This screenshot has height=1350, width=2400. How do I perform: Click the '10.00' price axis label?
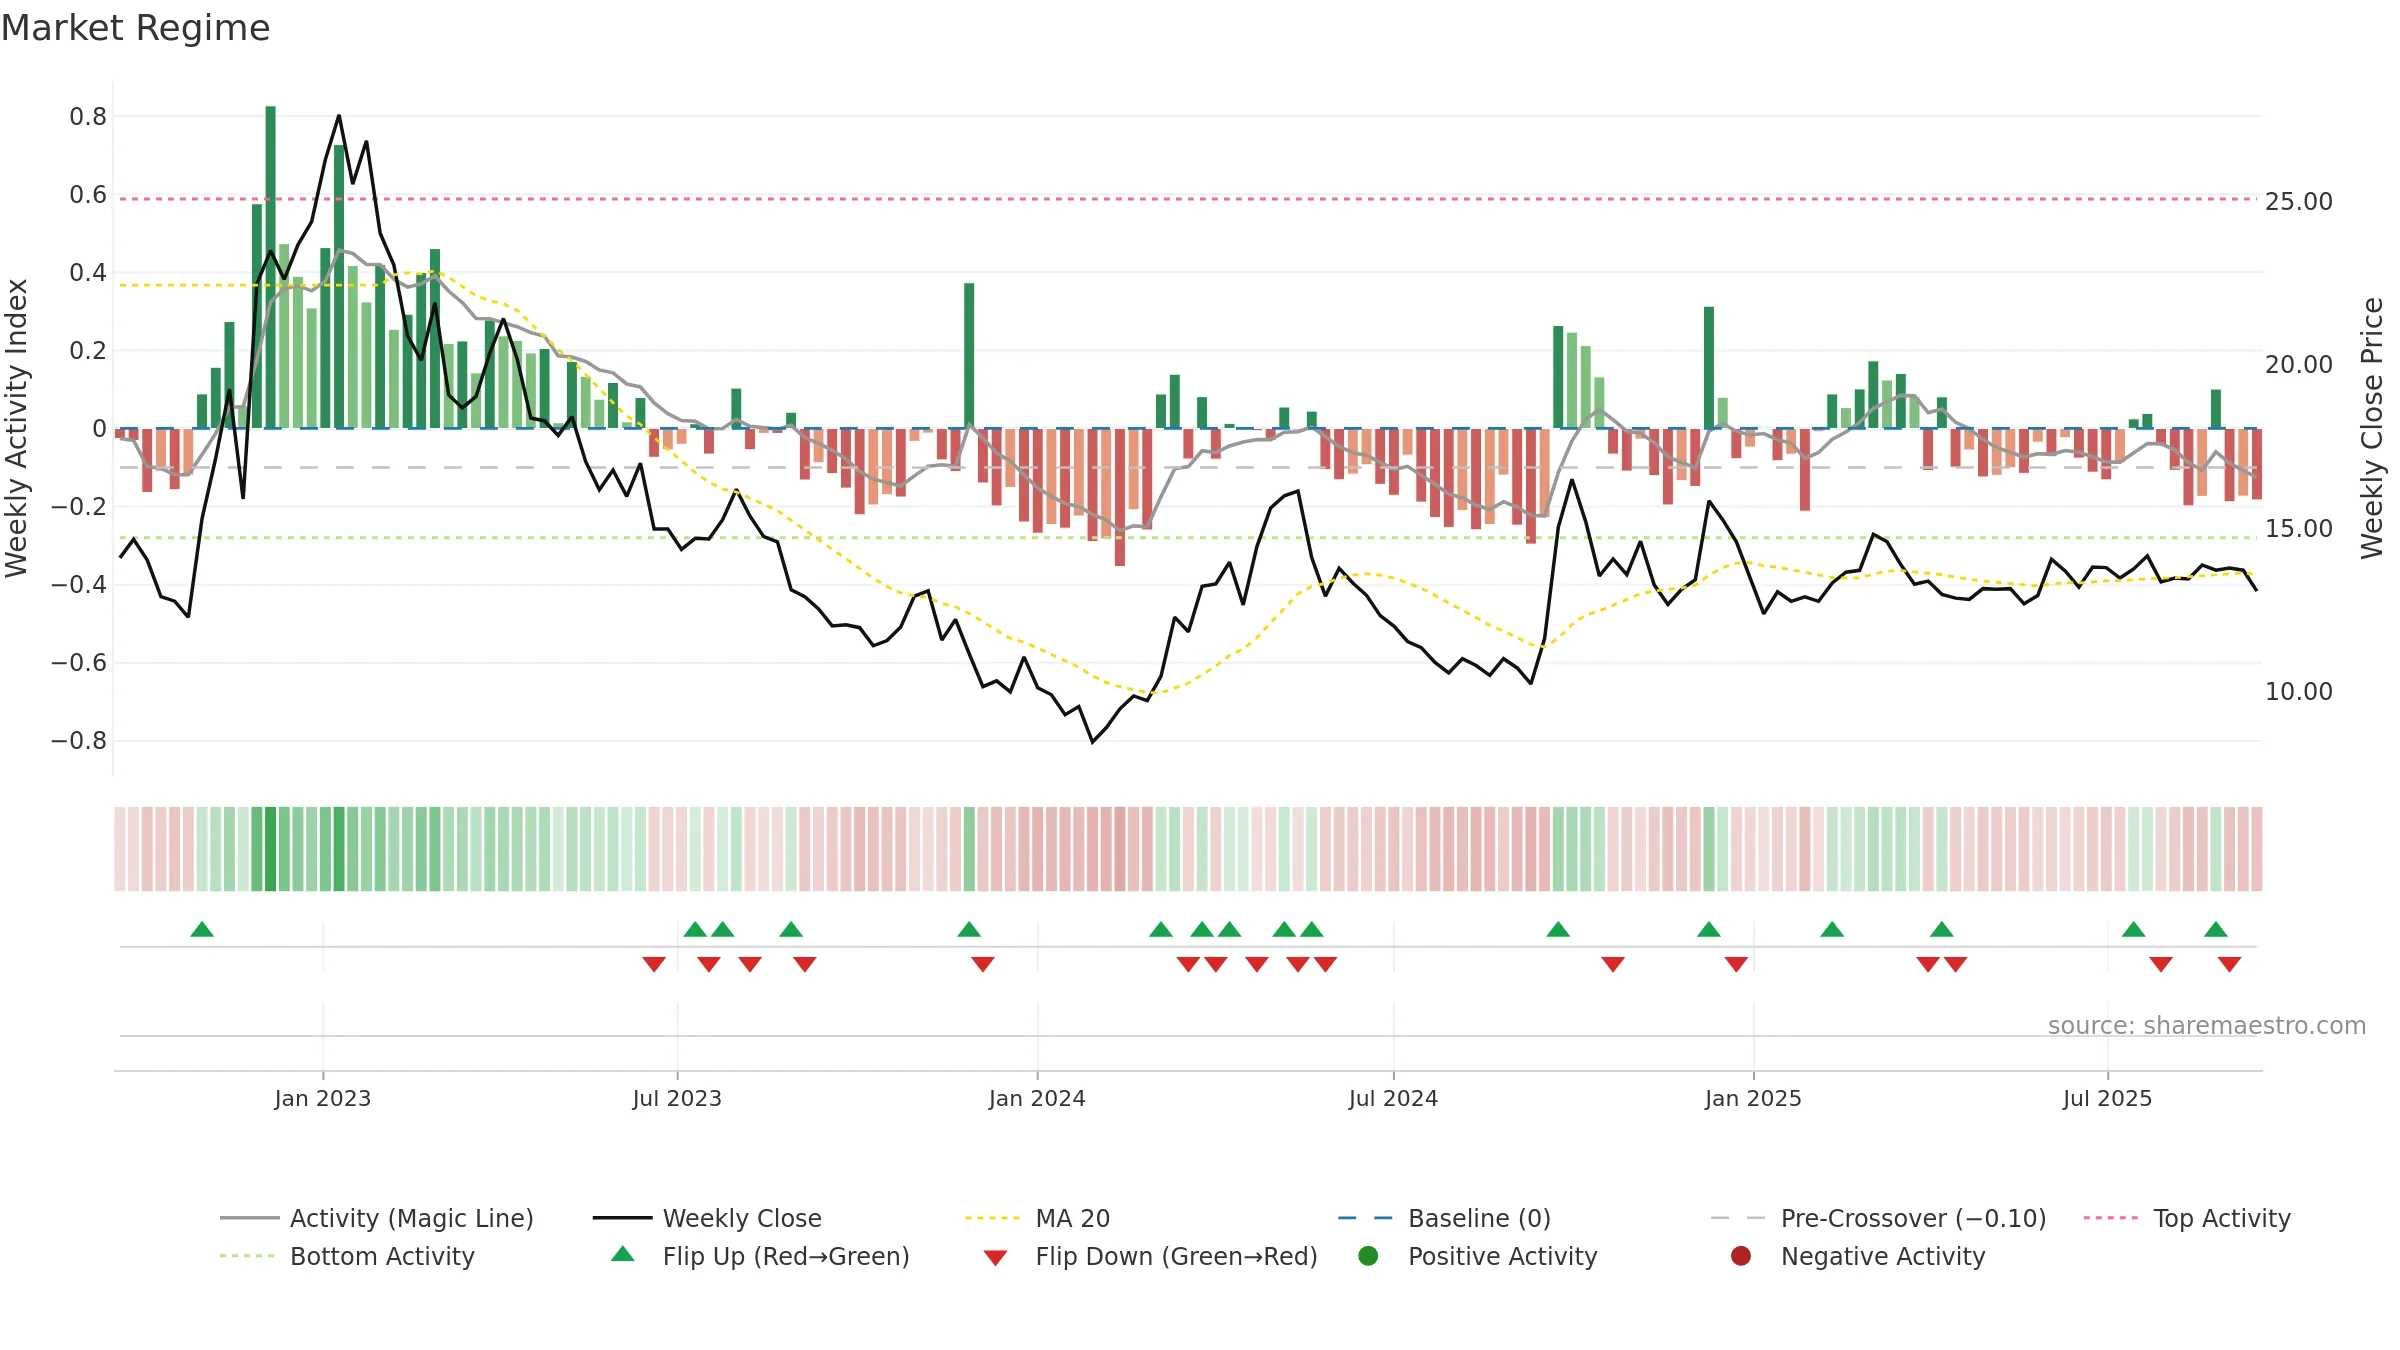[x=2299, y=692]
